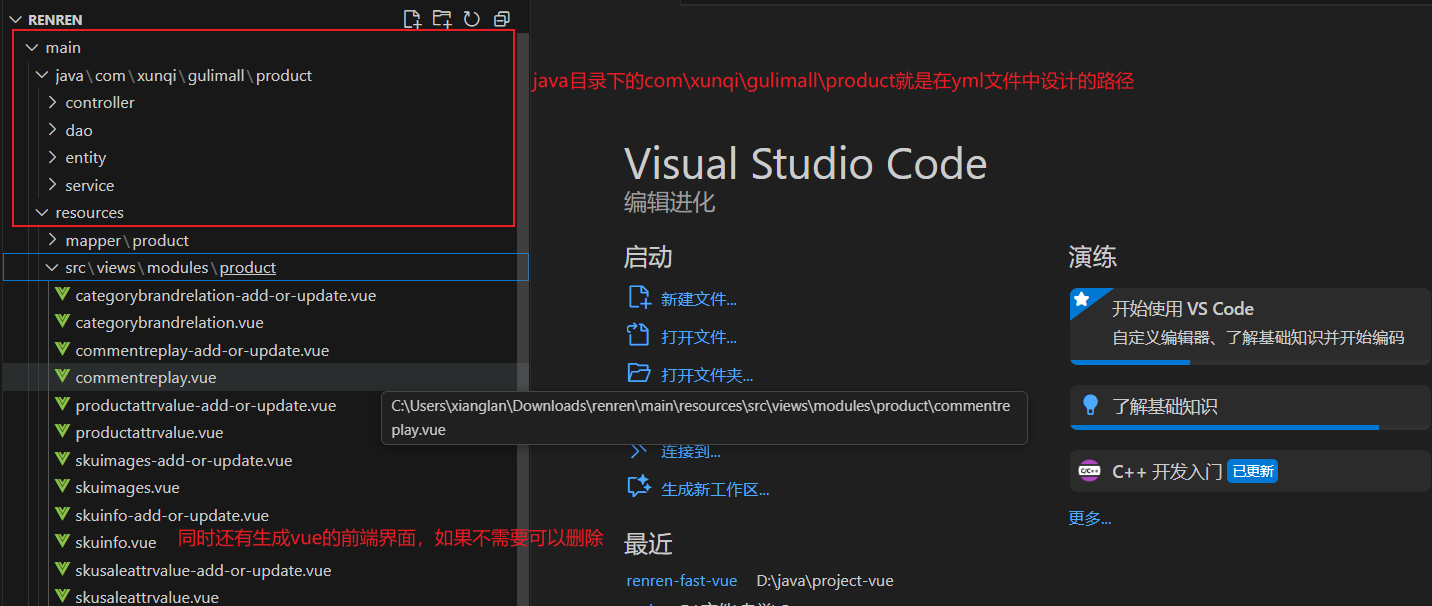This screenshot has width=1432, height=606.
Task: Expand the dao folder
Action: [x=52, y=130]
